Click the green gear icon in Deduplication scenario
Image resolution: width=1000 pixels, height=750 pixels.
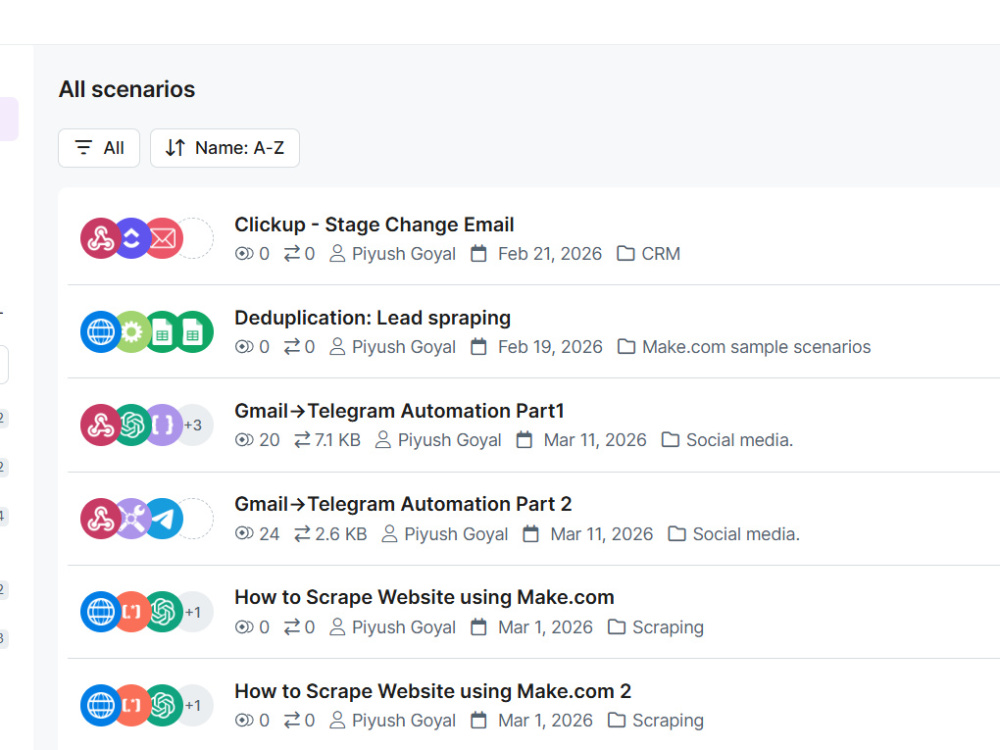coord(131,332)
